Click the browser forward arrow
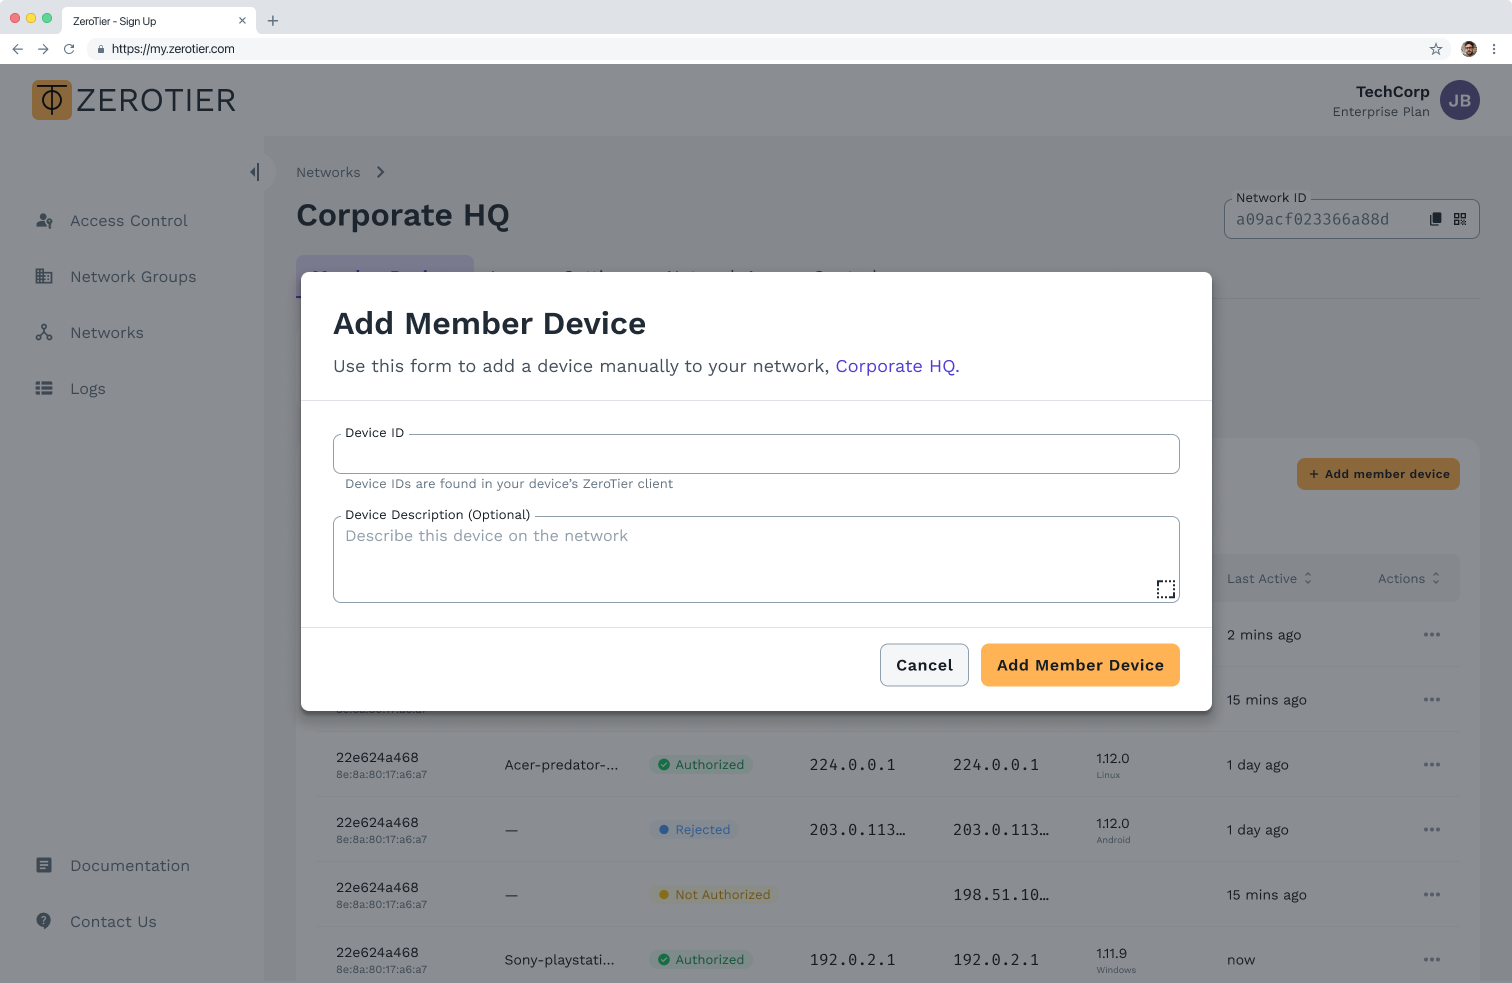 [x=43, y=49]
